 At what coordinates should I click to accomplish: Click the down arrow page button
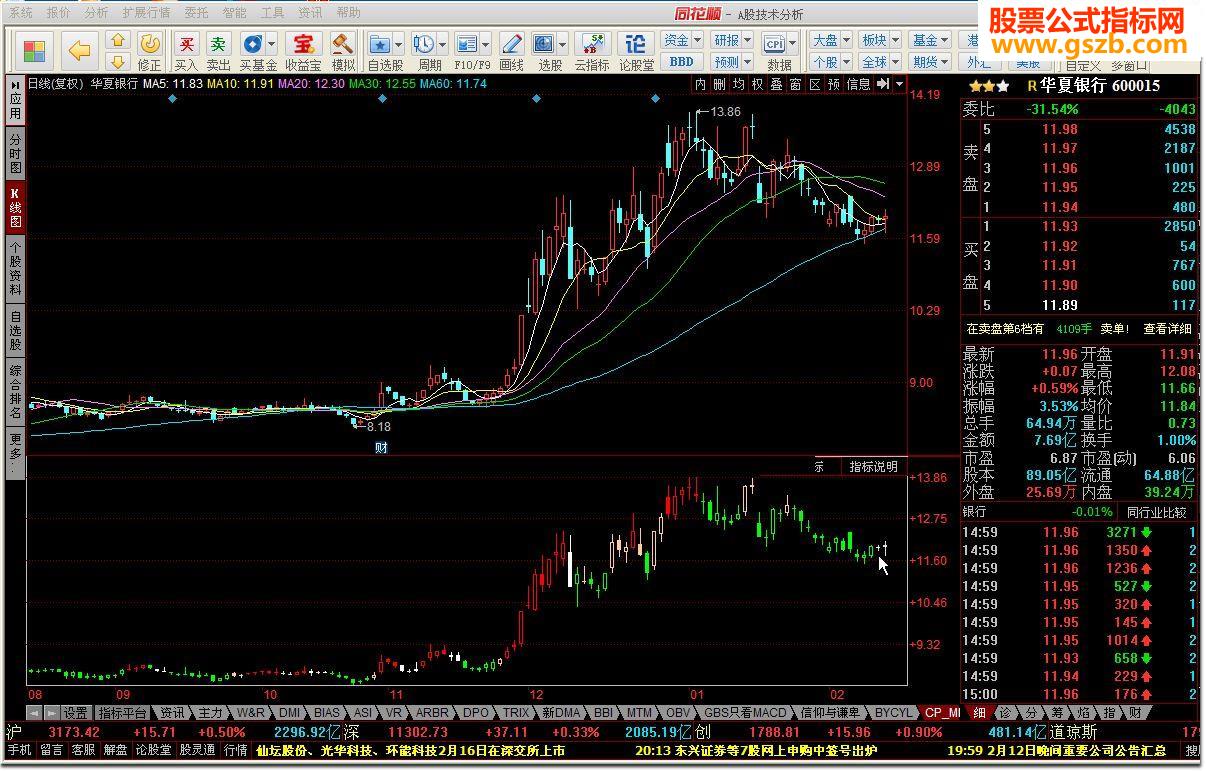pos(118,61)
